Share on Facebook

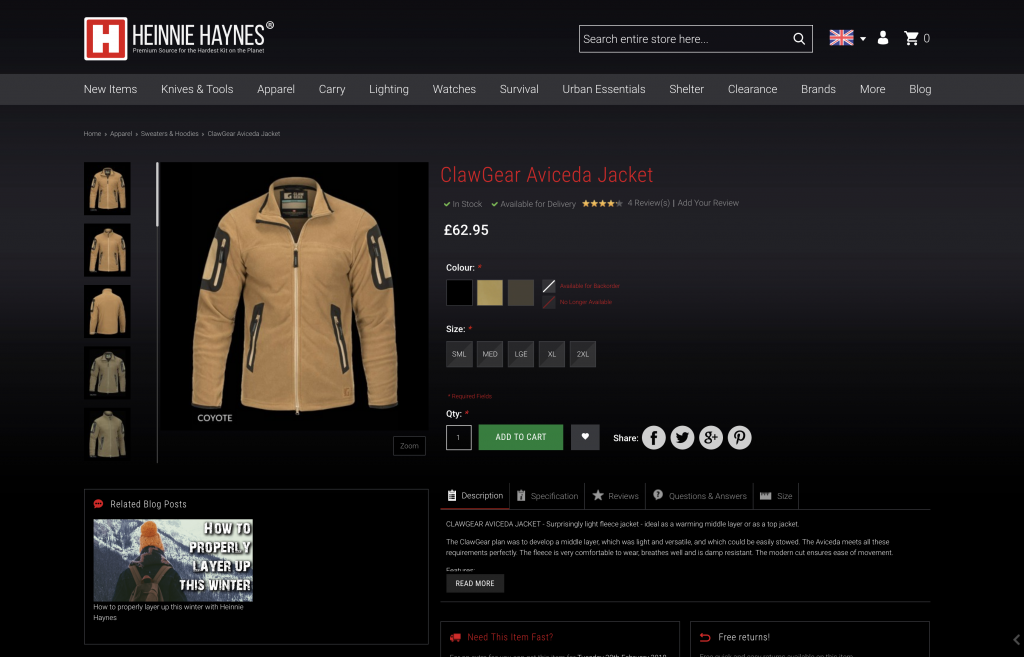pyautogui.click(x=654, y=438)
